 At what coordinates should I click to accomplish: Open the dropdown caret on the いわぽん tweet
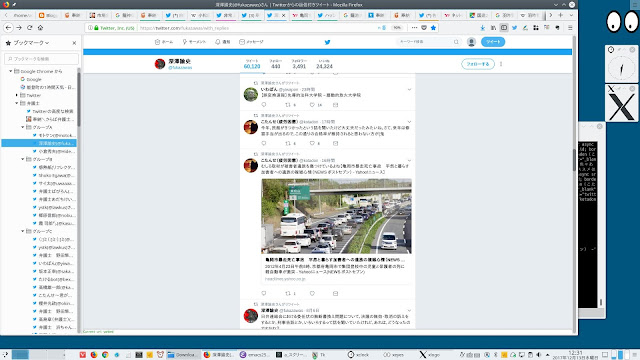[409, 89]
